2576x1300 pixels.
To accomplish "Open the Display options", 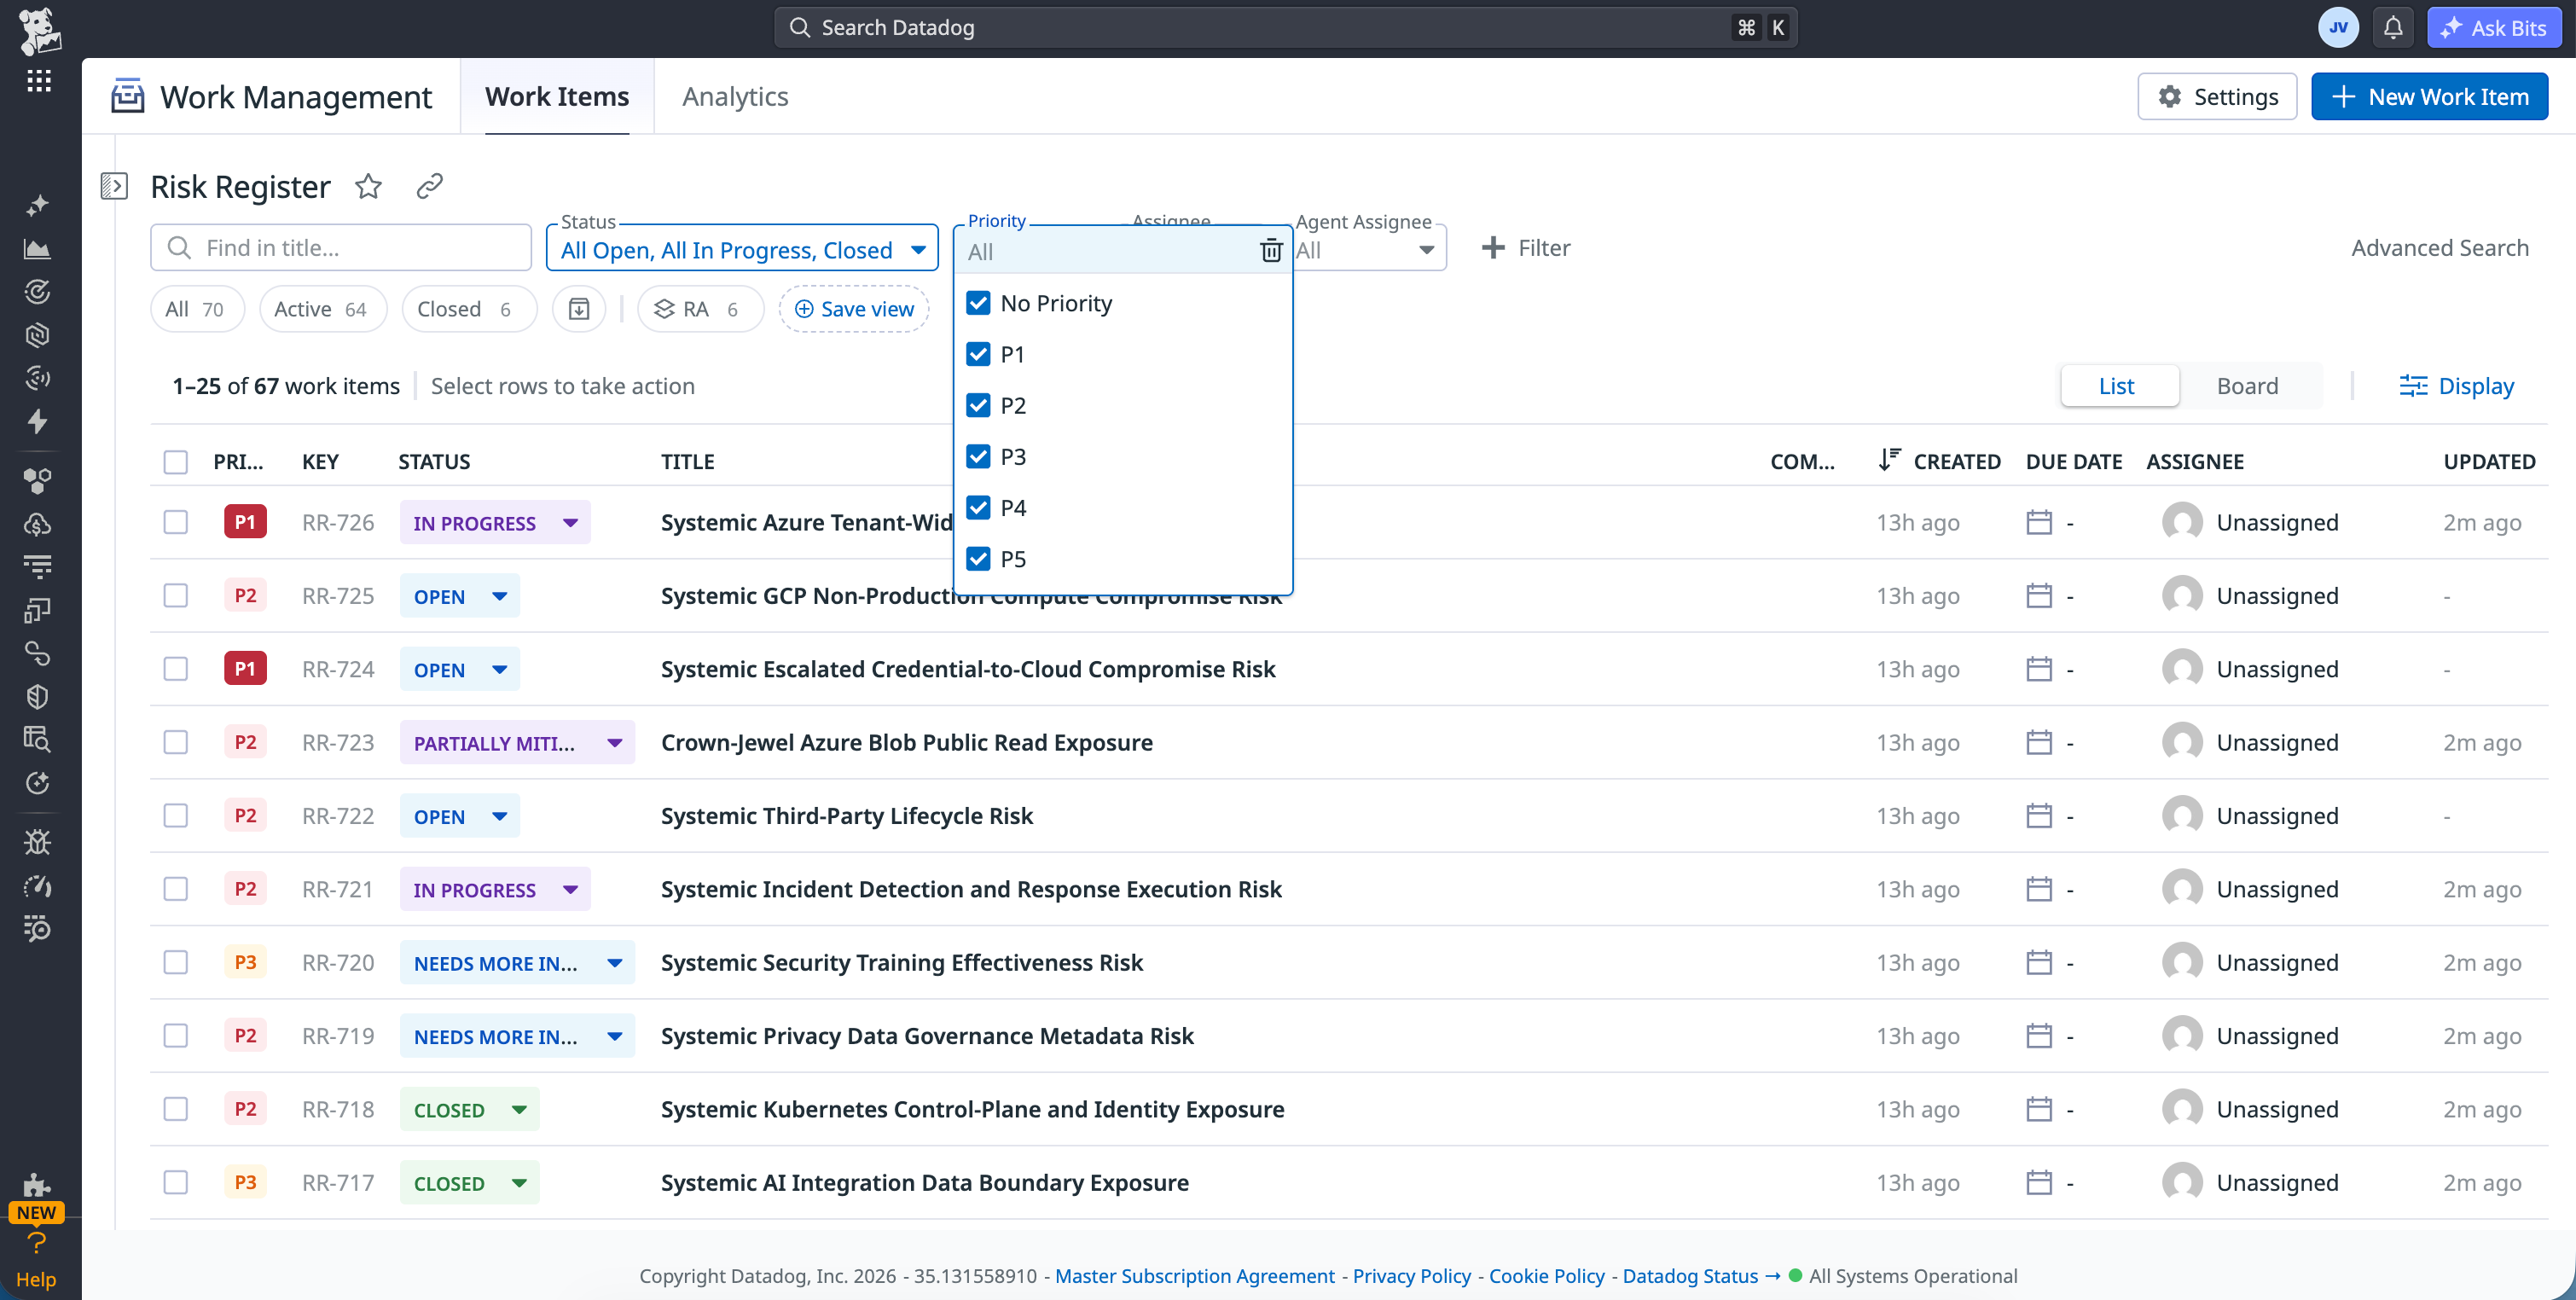I will click(2457, 386).
